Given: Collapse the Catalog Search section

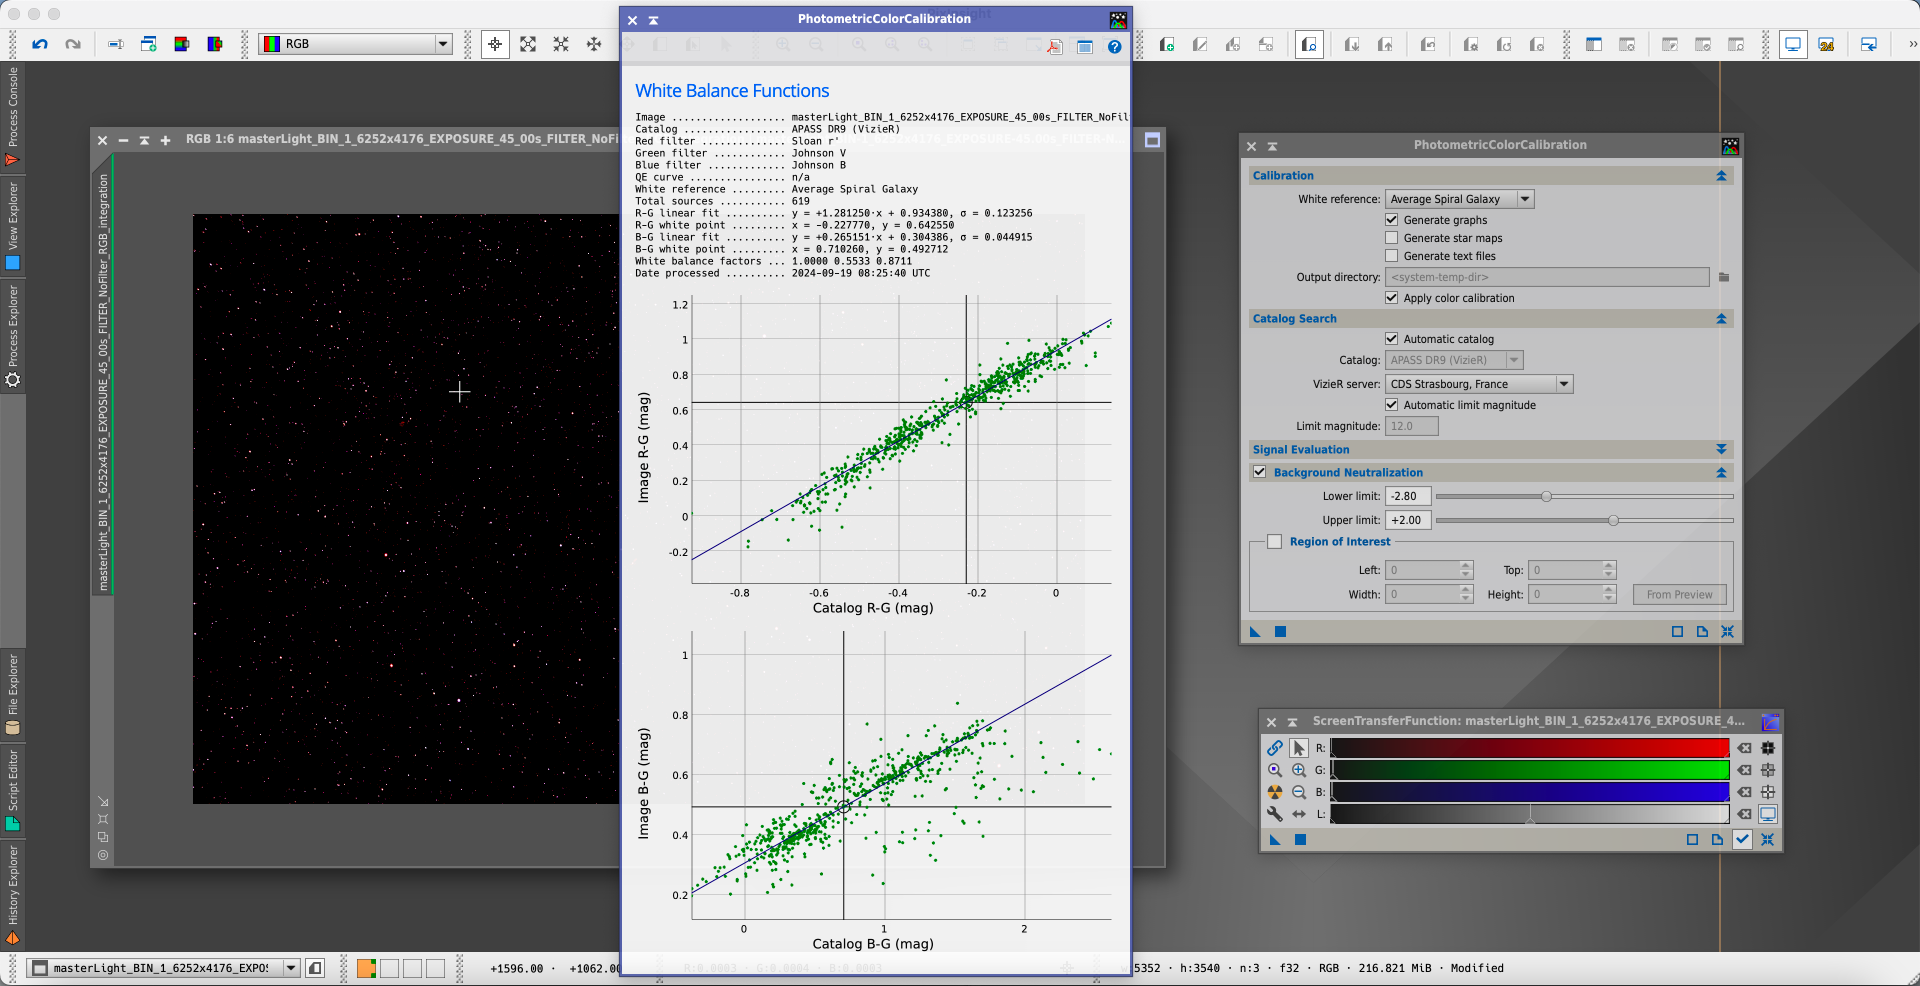Looking at the screenshot, I should tap(1721, 319).
